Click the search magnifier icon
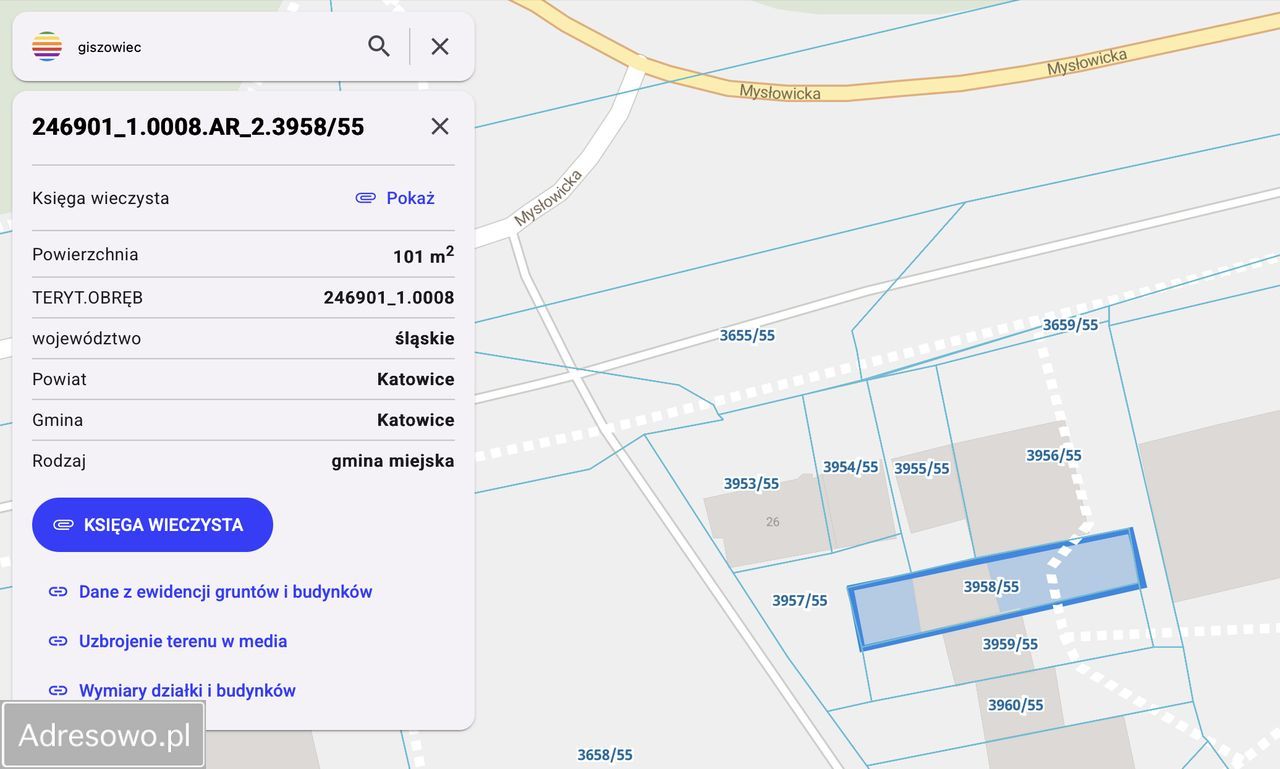 pos(379,46)
